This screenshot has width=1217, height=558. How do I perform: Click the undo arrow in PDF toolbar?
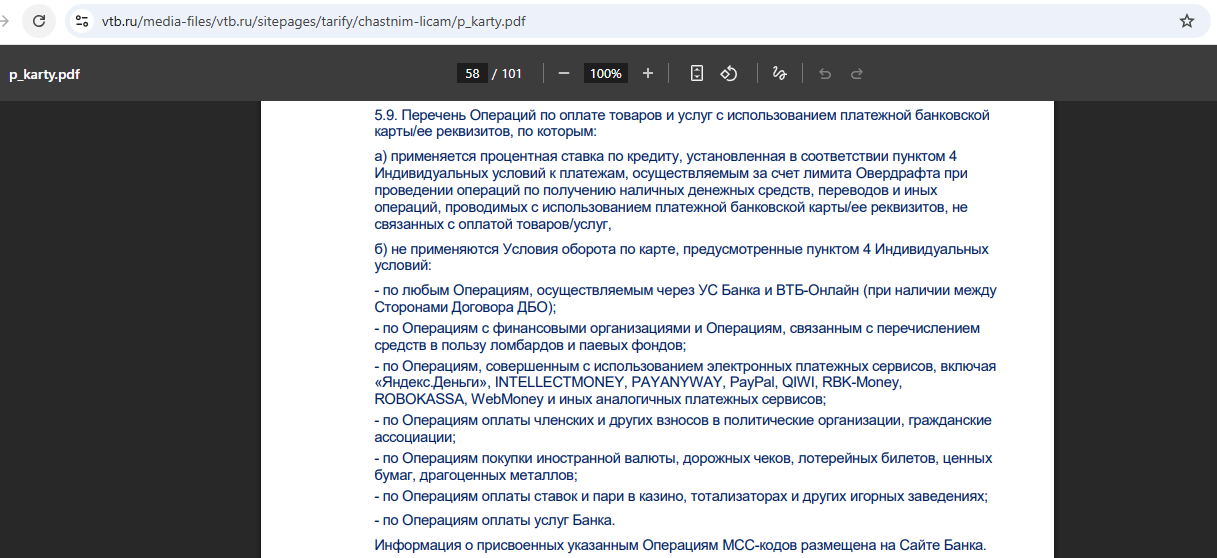tap(825, 73)
